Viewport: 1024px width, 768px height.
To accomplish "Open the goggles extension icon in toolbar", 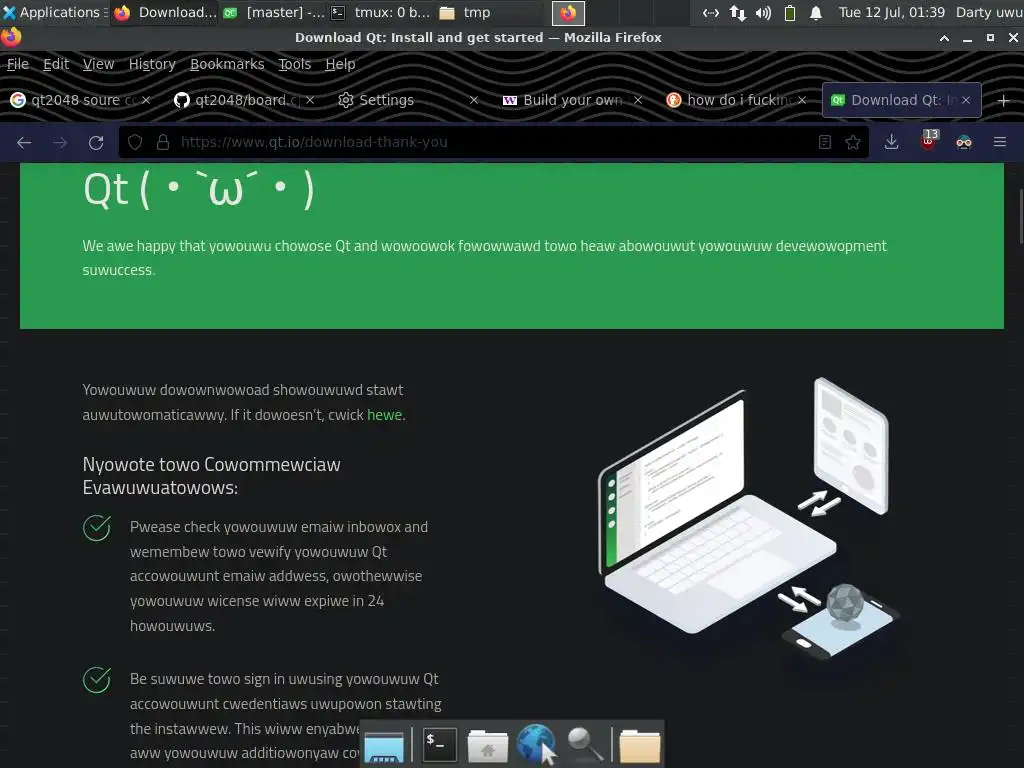I will point(964,142).
